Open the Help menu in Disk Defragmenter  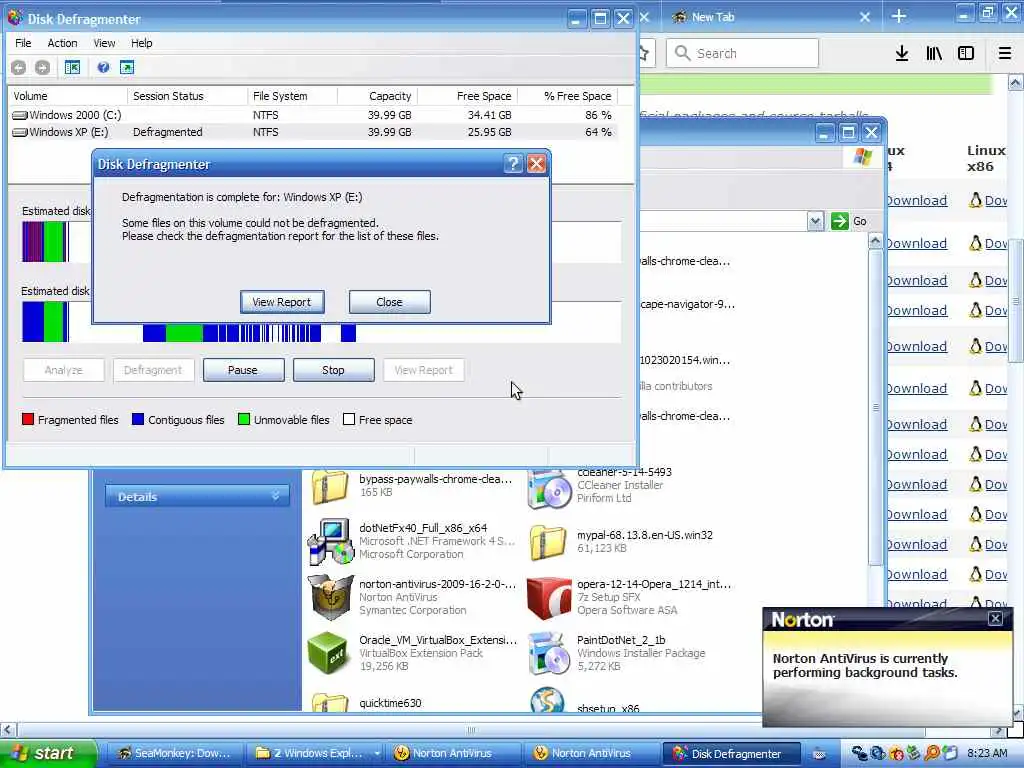pos(141,43)
